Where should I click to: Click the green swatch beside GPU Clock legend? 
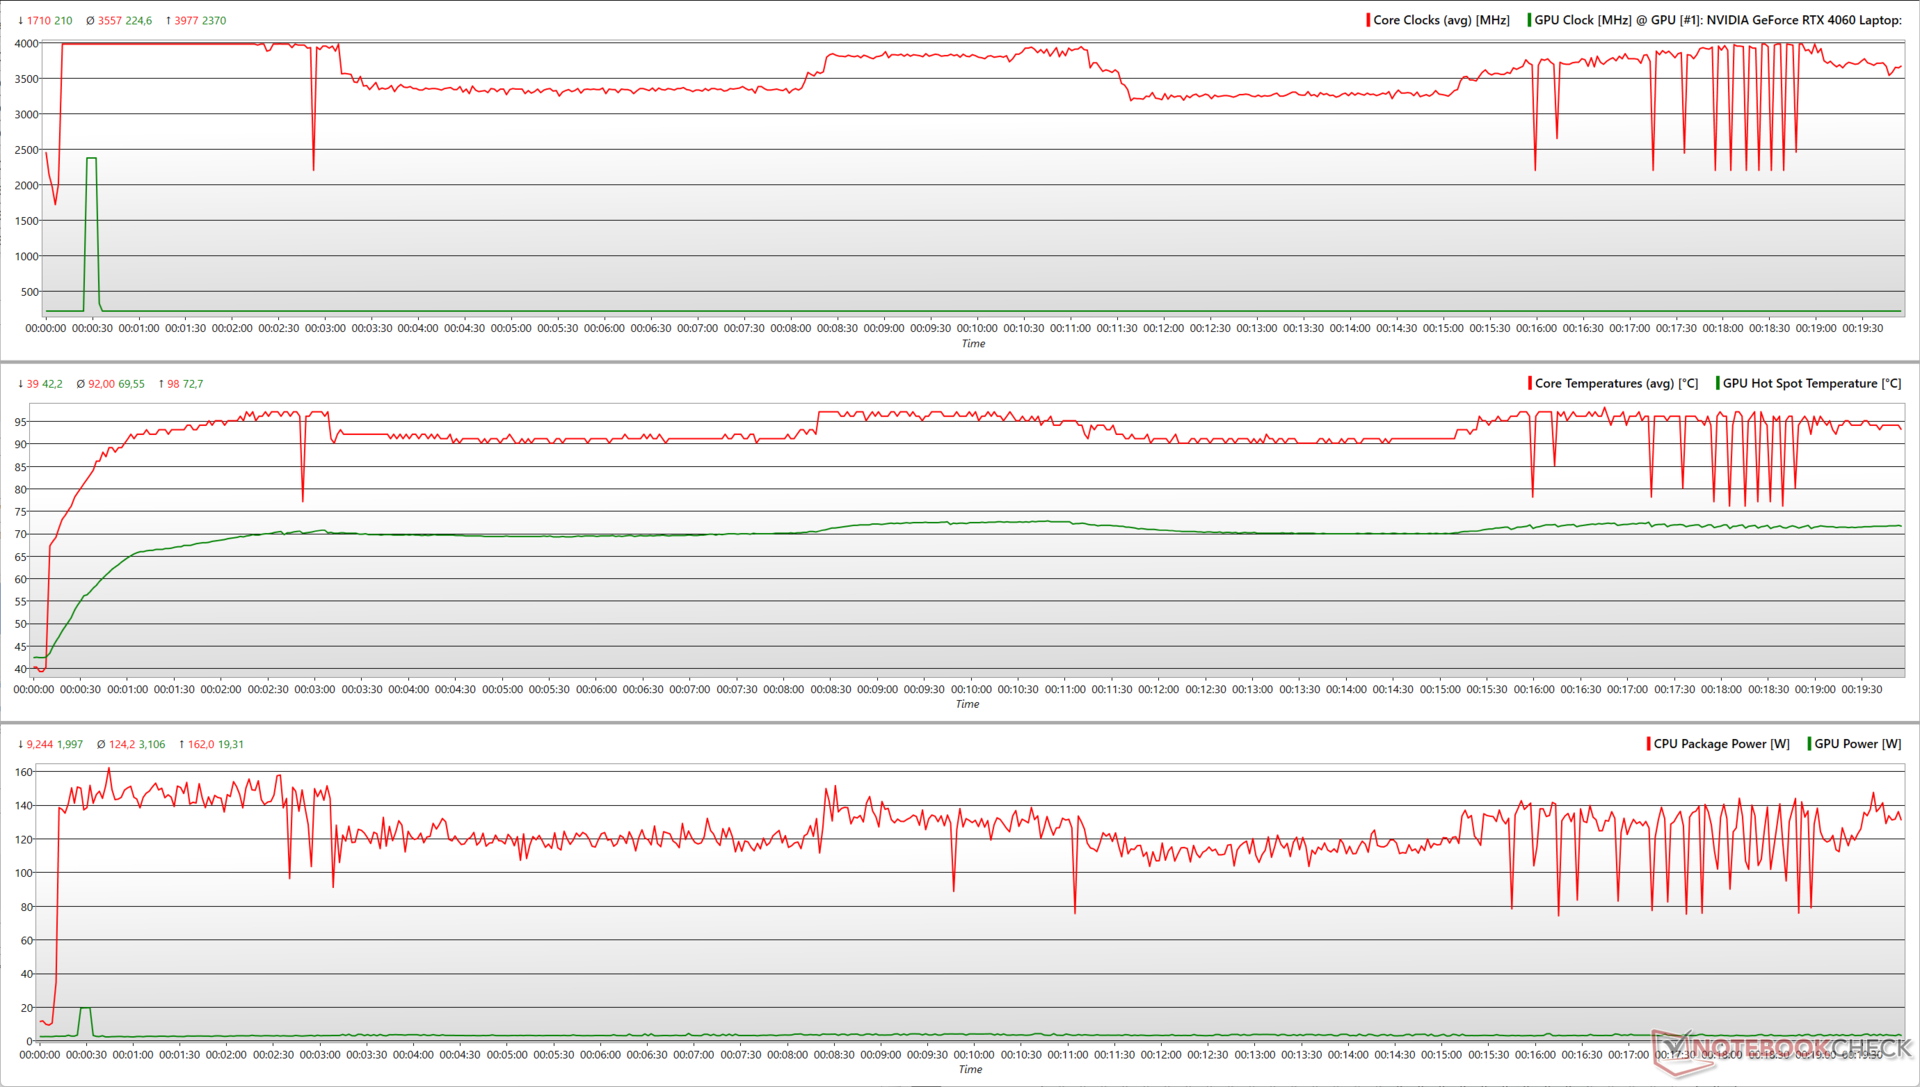1529,20
